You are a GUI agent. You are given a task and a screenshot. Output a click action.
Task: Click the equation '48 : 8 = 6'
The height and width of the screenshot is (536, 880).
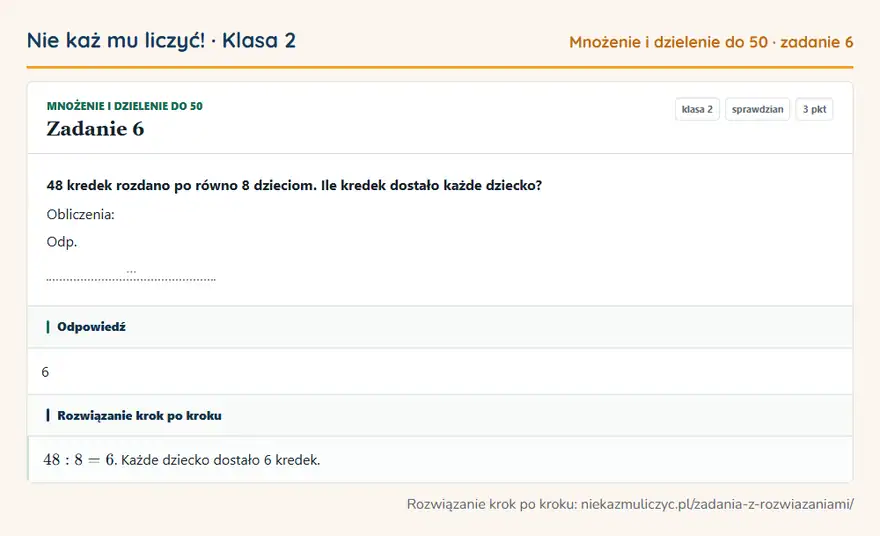(x=79, y=460)
